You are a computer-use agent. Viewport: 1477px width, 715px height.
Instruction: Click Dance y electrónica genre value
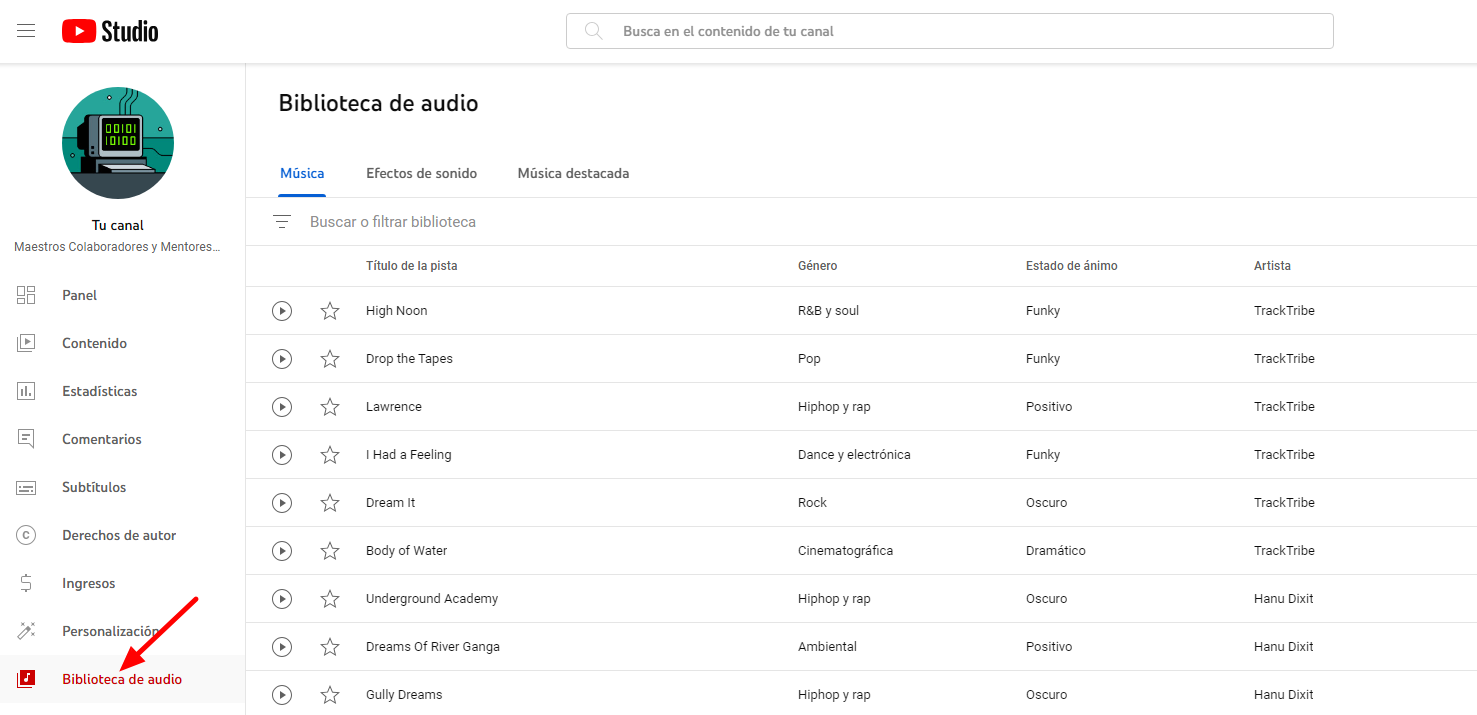tap(854, 455)
